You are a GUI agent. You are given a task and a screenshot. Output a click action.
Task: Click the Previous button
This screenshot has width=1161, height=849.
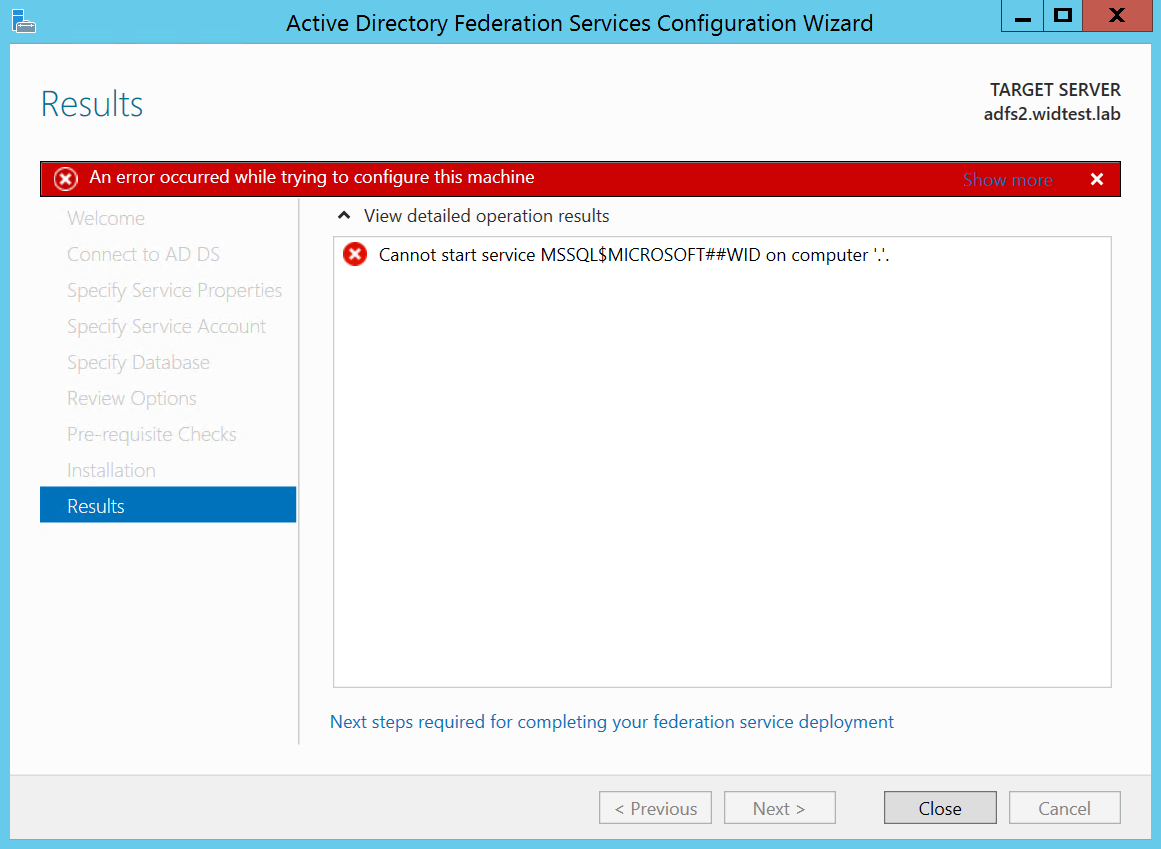point(655,808)
